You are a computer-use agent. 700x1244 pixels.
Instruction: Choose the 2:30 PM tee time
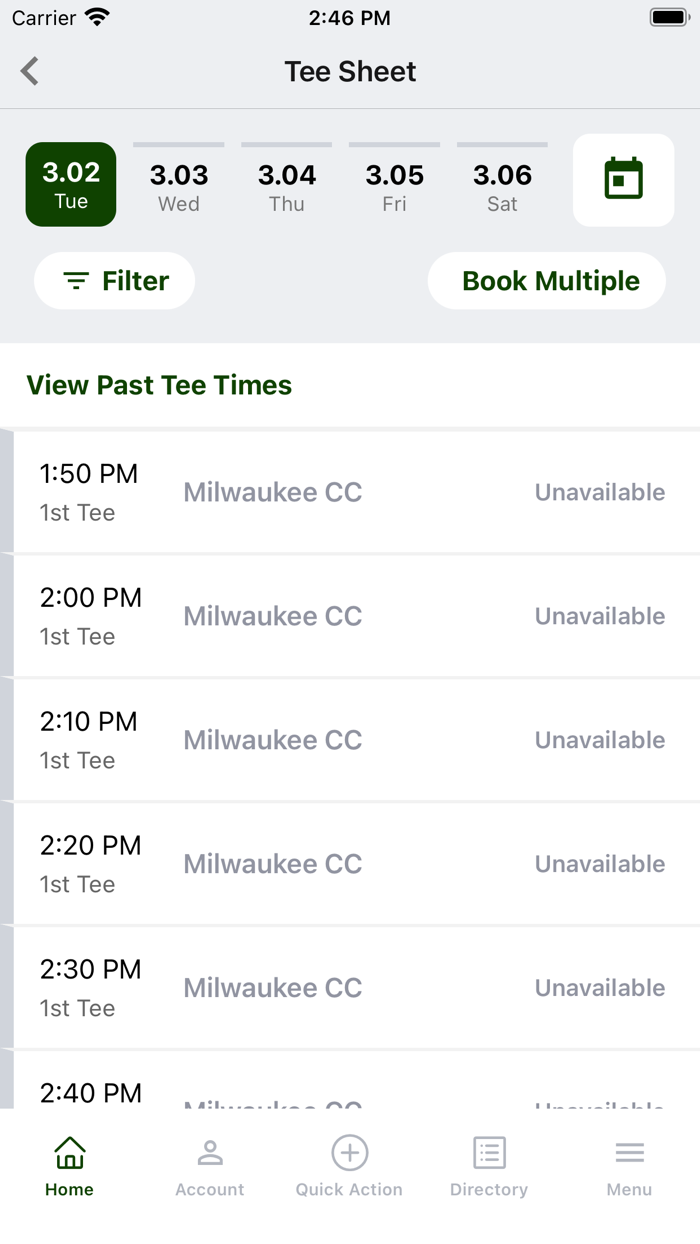point(350,988)
